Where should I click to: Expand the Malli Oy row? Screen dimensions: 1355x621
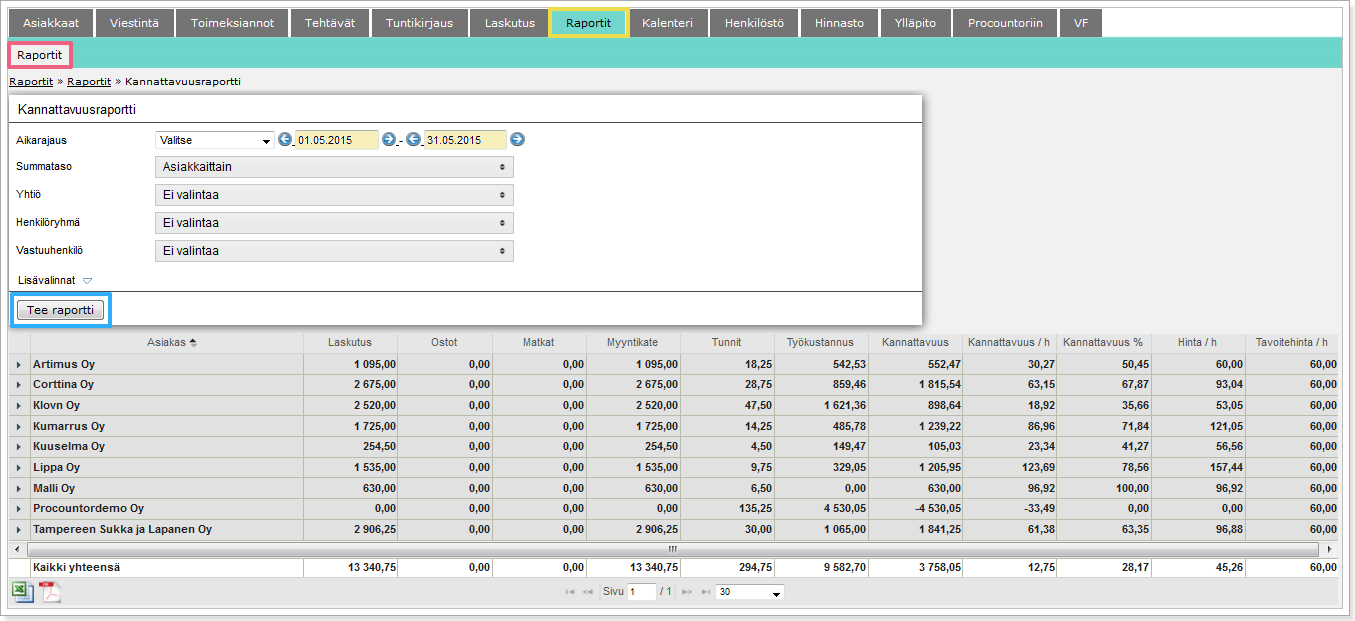tap(19, 489)
